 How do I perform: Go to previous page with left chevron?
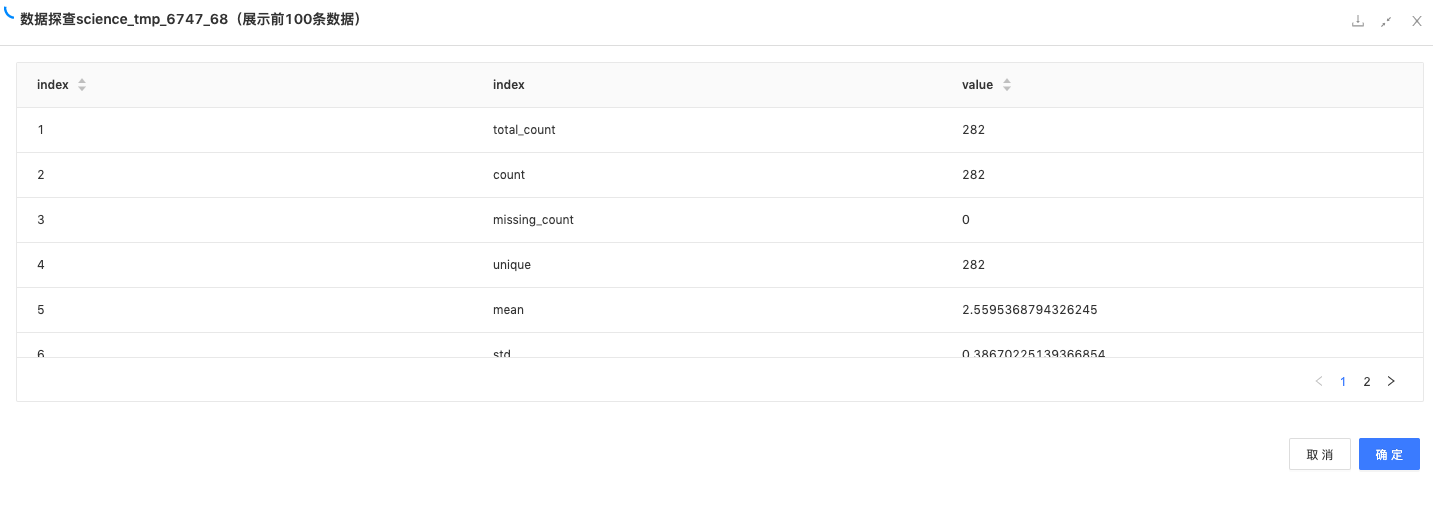[1319, 381]
